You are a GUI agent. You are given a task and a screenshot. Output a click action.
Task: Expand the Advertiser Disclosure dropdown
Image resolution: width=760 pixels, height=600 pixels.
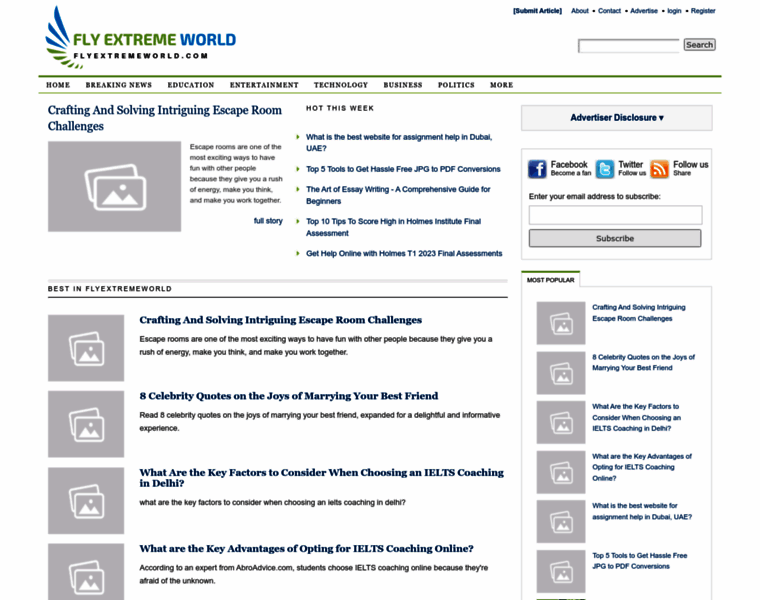click(617, 118)
